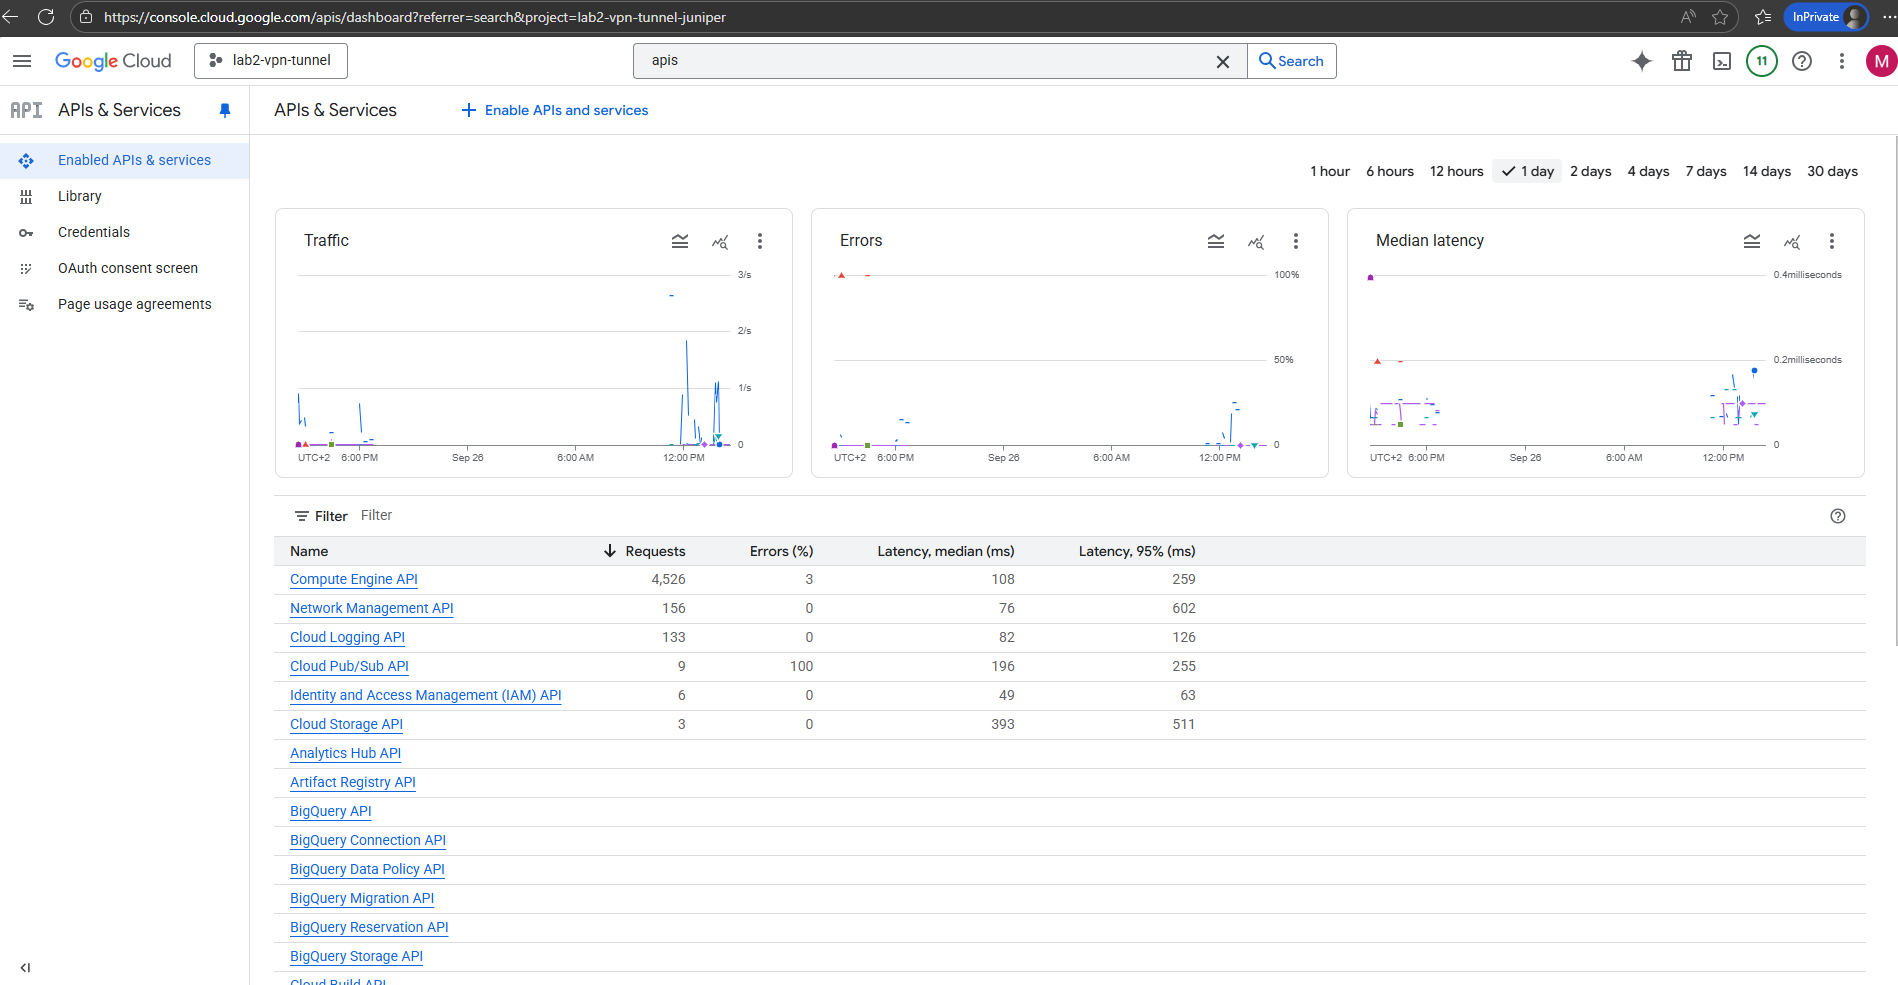The image size is (1898, 985).
Task: Open the main navigation hamburger menu
Action: pyautogui.click(x=22, y=61)
